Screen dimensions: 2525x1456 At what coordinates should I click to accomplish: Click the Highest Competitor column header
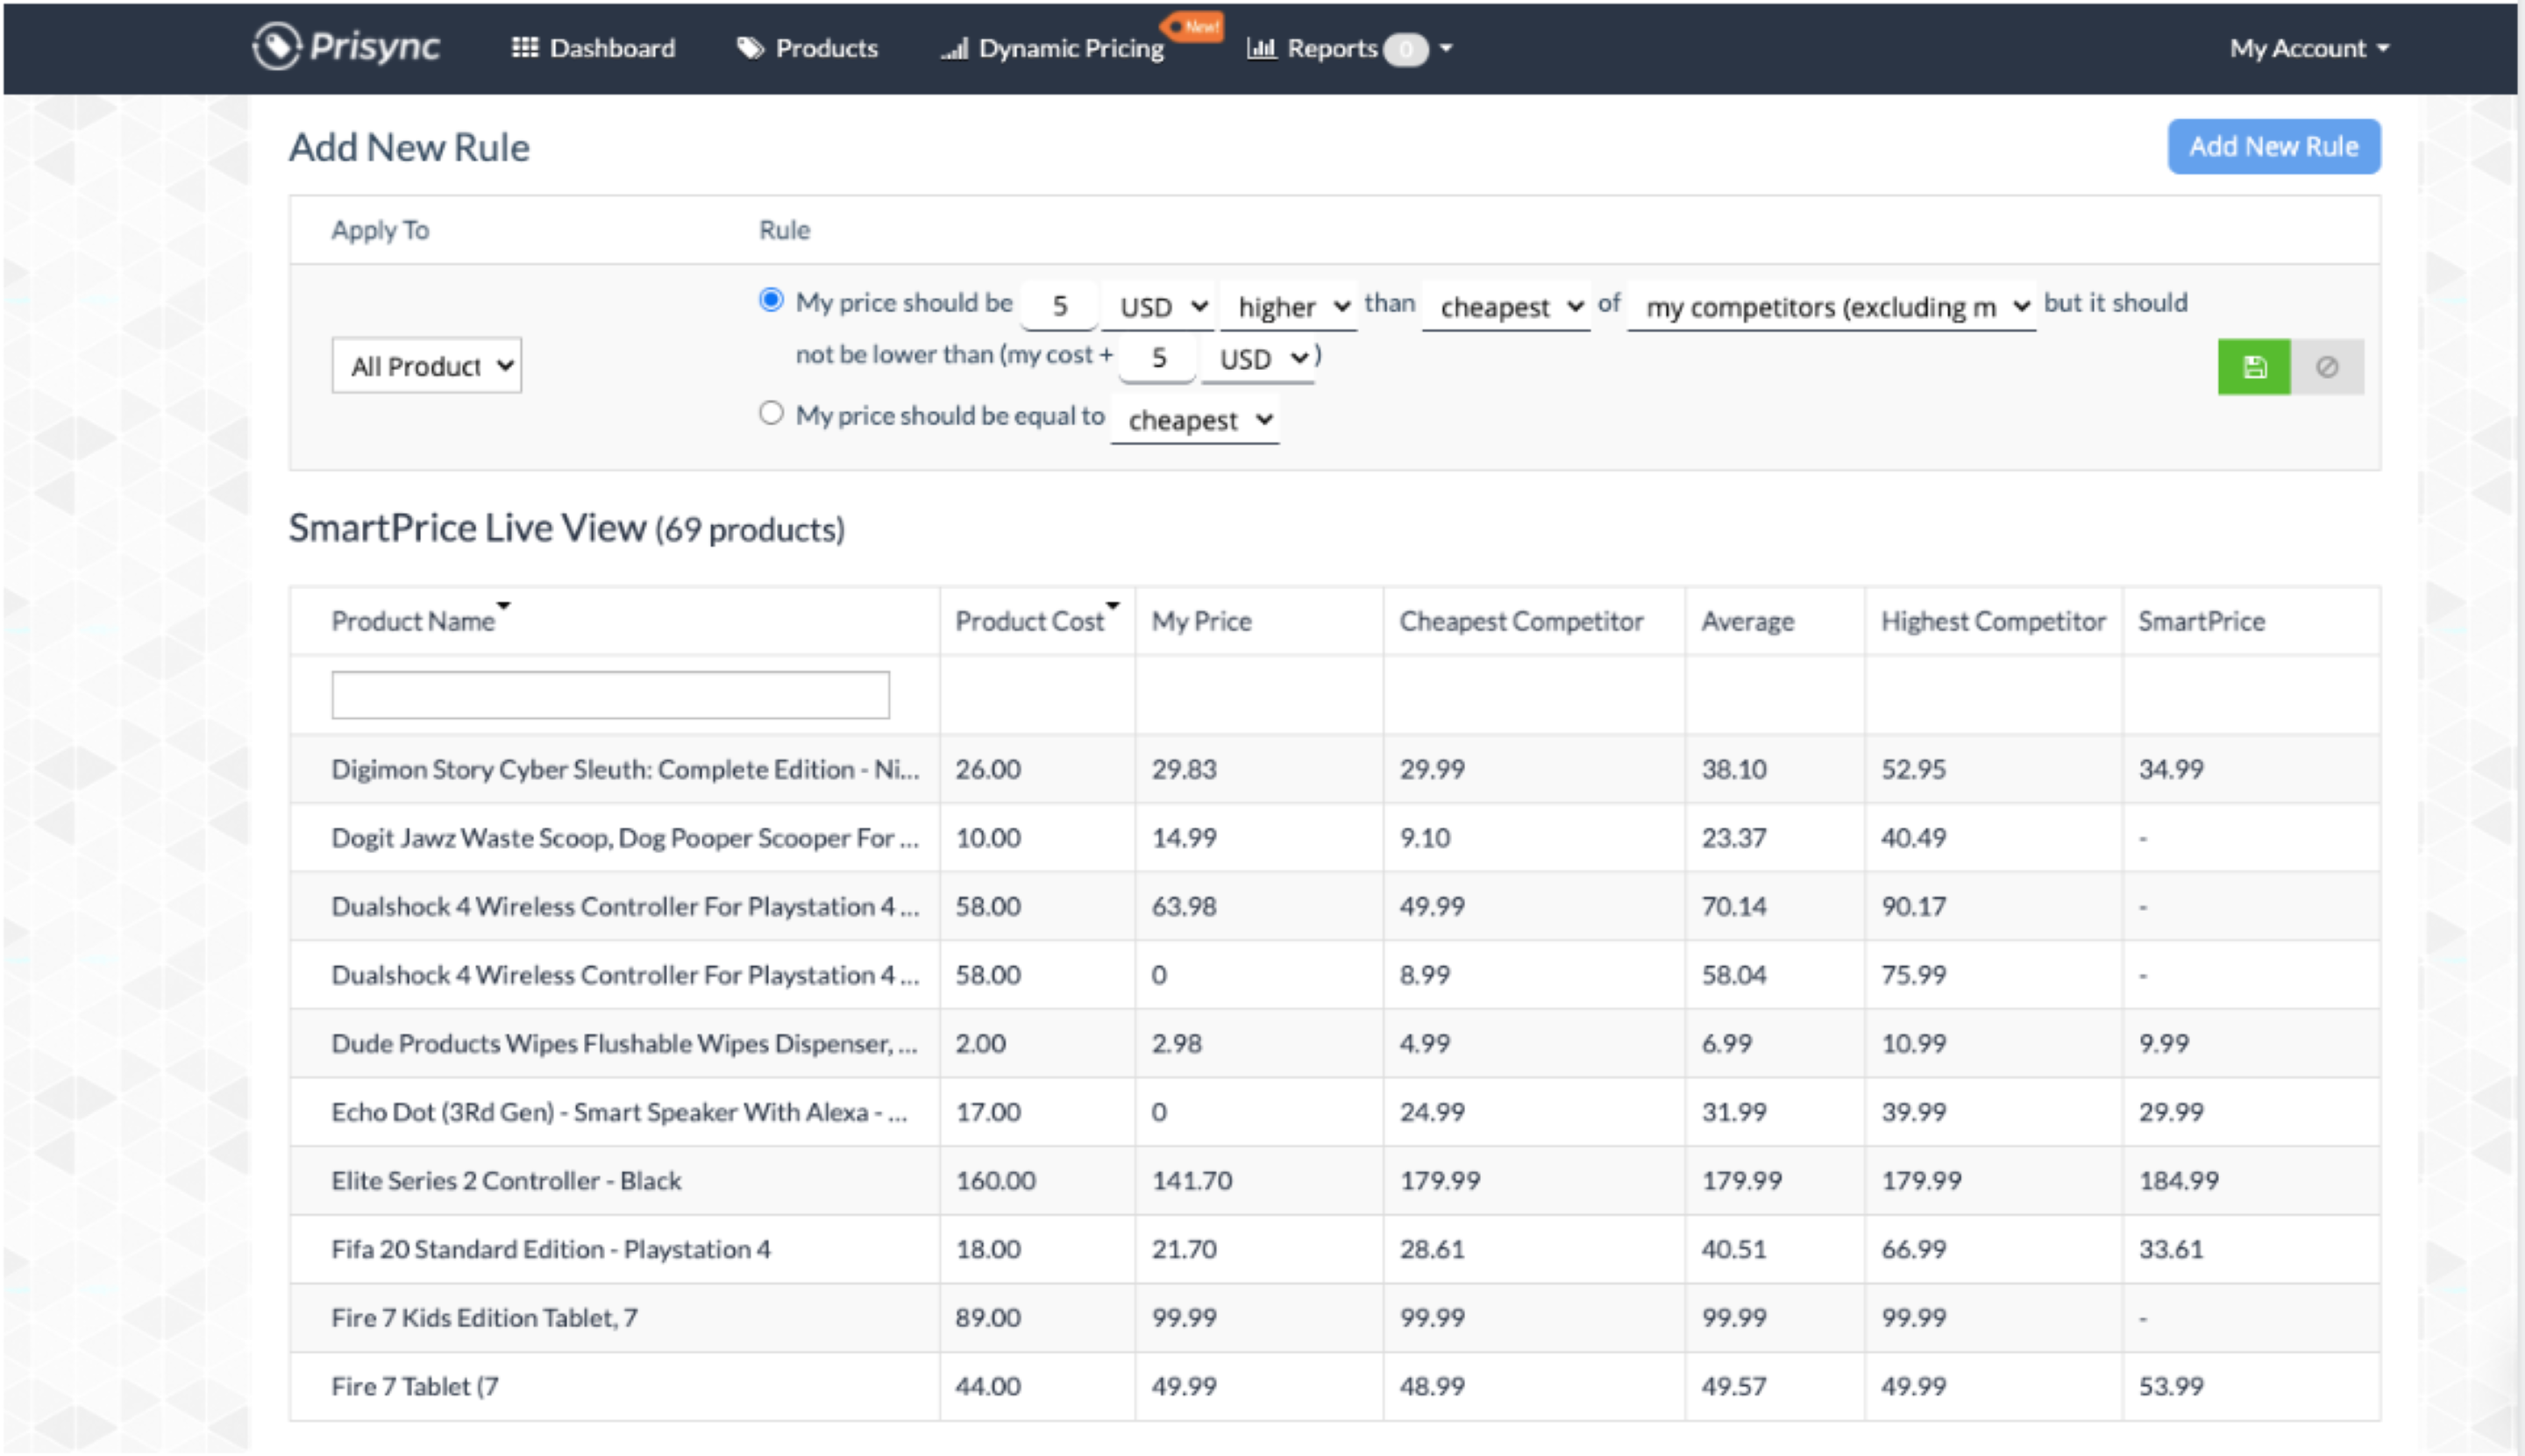[x=1993, y=621]
